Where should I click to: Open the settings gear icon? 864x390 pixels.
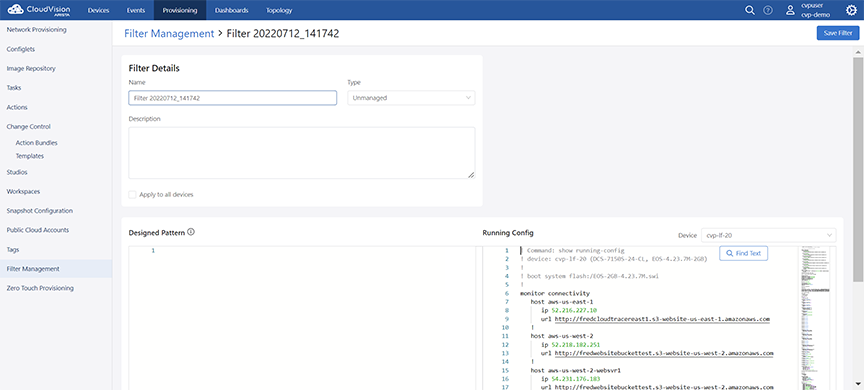coord(851,10)
